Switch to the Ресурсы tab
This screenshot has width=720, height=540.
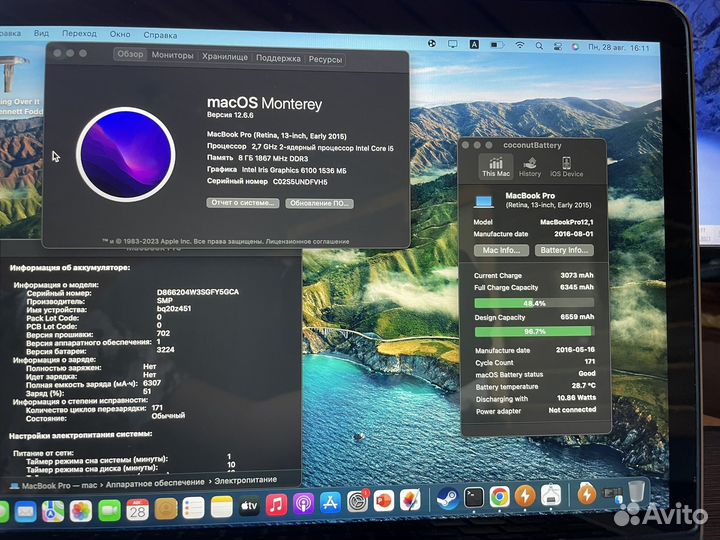click(x=325, y=59)
